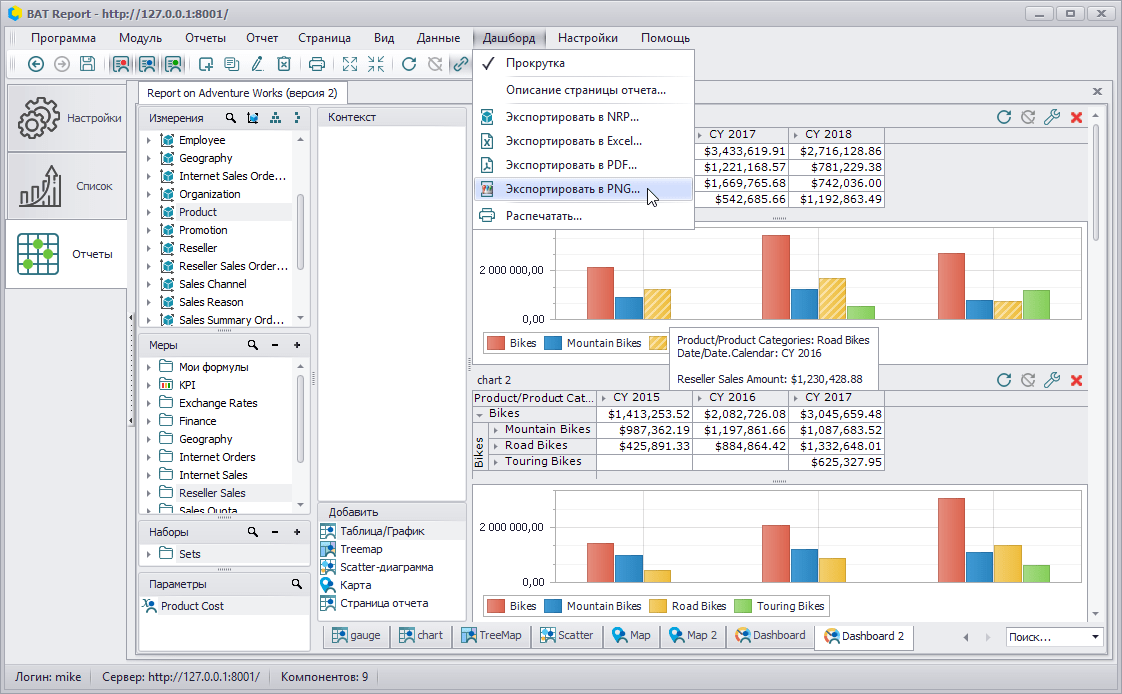Switch to the gauge bottom tab
This screenshot has width=1122, height=694.
356,635
